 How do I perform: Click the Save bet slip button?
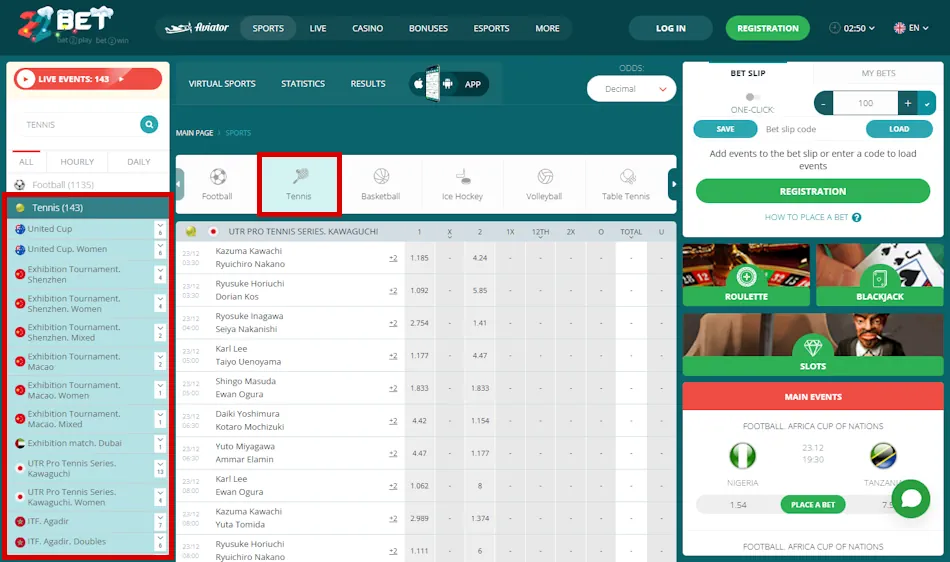725,129
